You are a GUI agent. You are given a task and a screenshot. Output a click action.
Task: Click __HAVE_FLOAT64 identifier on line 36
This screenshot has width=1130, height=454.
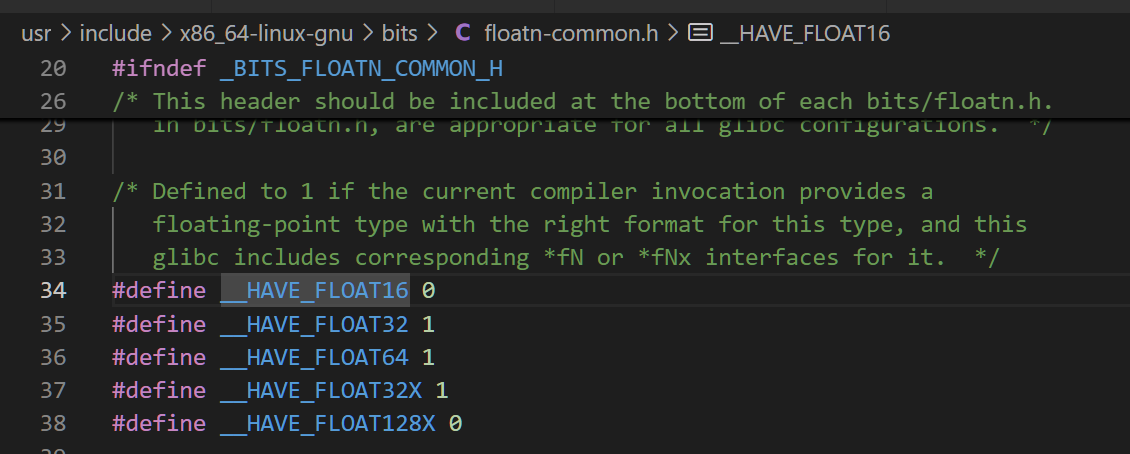pos(315,357)
